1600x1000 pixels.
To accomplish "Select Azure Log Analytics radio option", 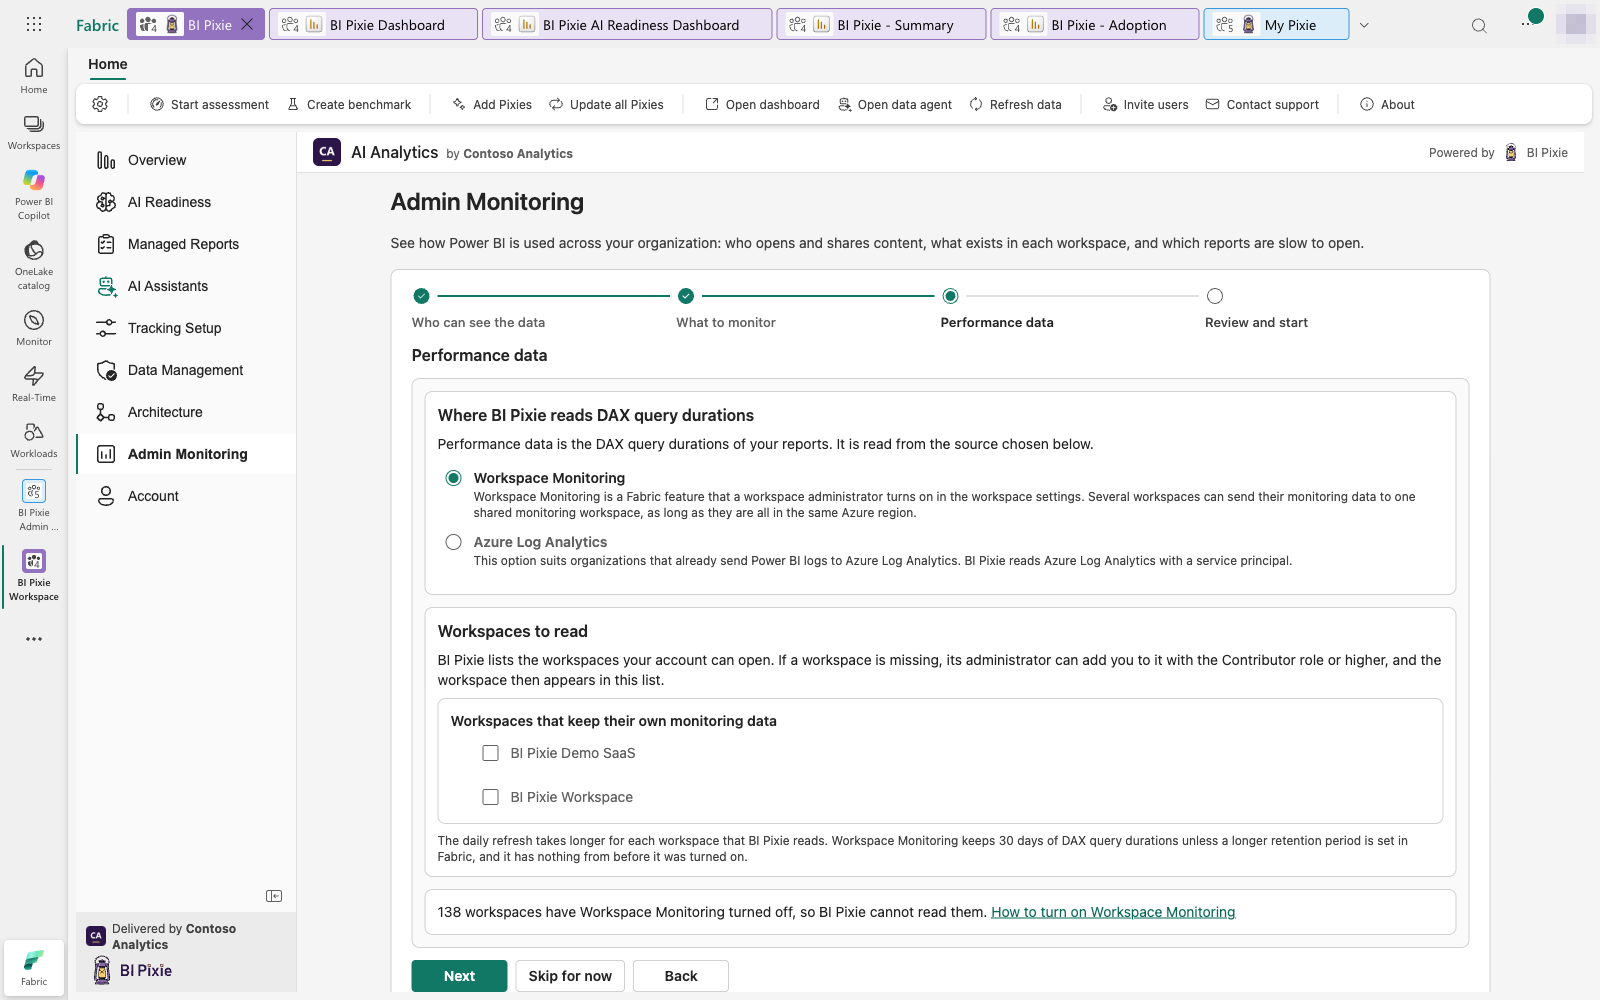I will tap(454, 542).
